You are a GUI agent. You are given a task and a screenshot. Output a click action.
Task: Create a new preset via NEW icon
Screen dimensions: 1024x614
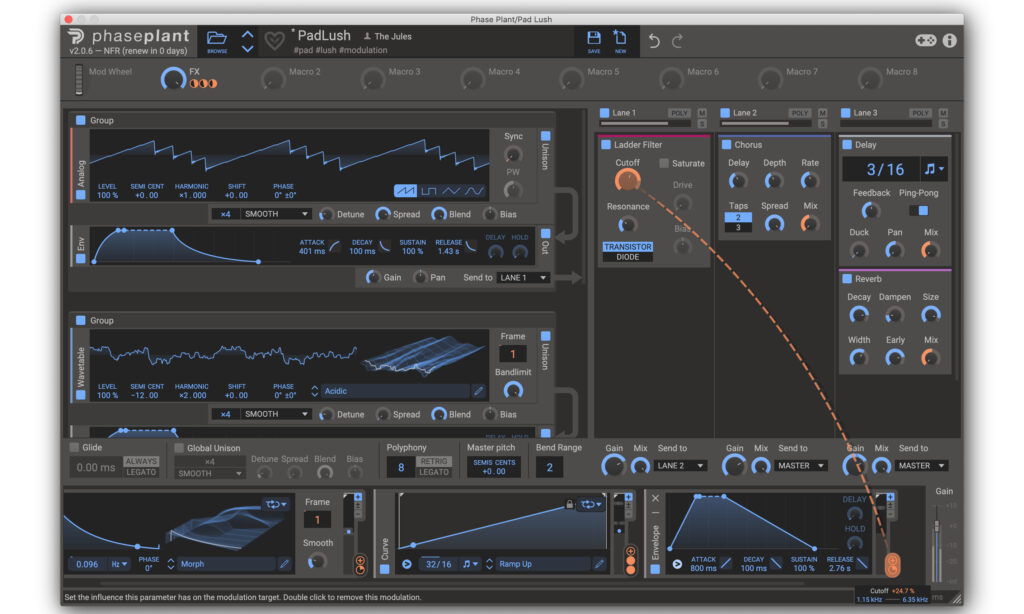620,38
